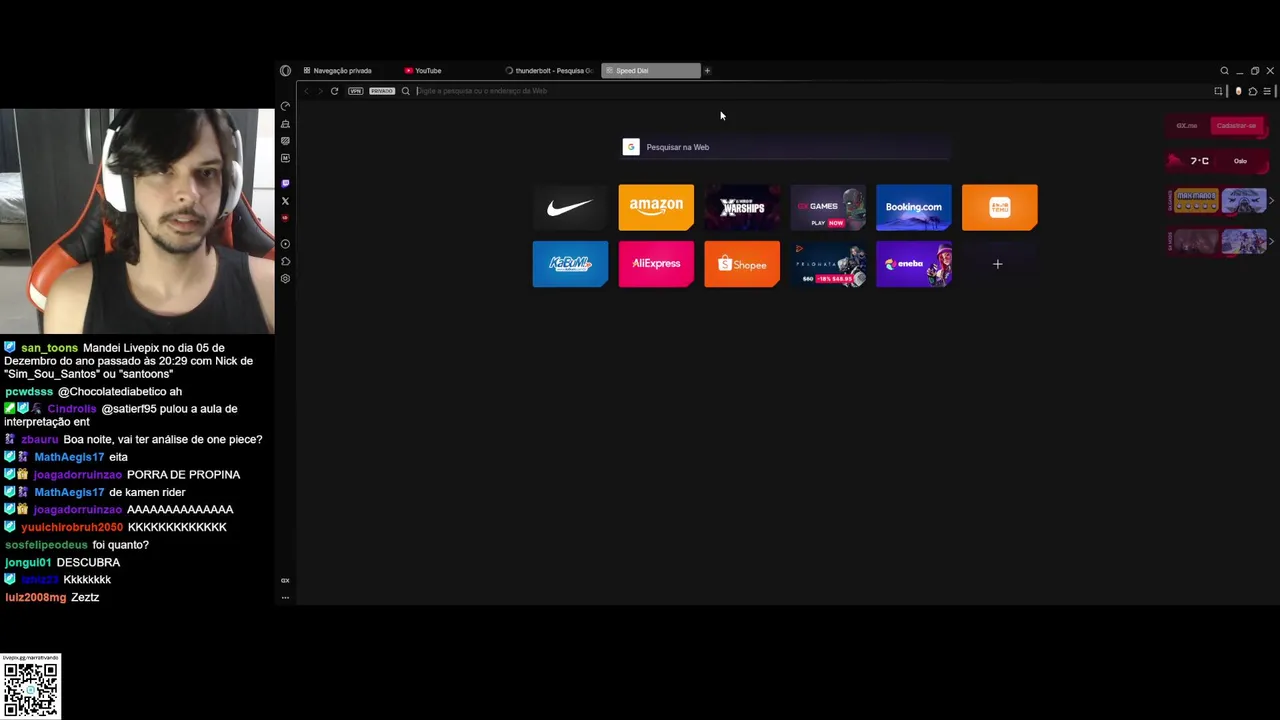The height and width of the screenshot is (720, 1280).
Task: Click the Google logo in the search box
Action: 631,147
